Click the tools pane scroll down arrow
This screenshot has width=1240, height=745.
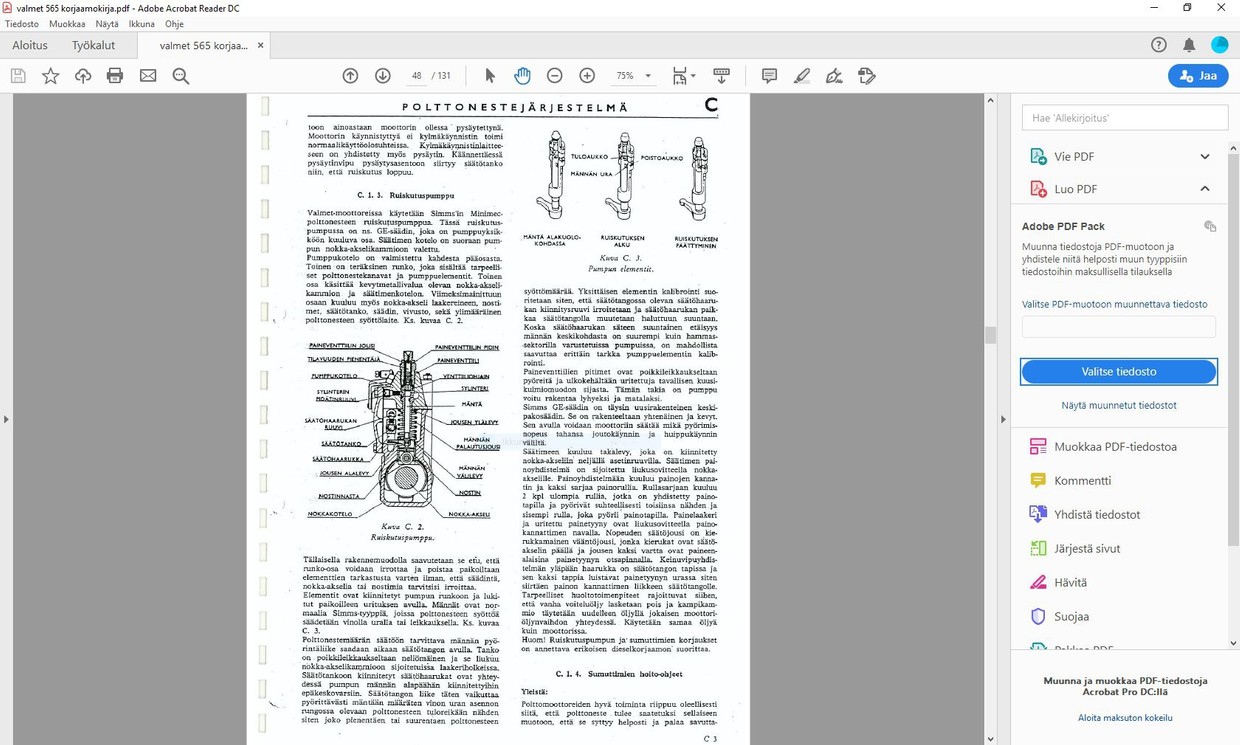1234,643
